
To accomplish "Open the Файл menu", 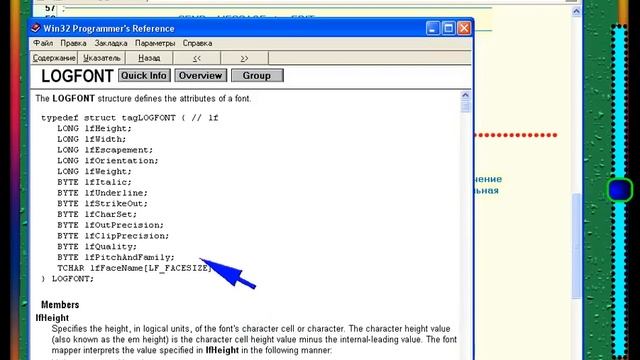I will pyautogui.click(x=43, y=43).
